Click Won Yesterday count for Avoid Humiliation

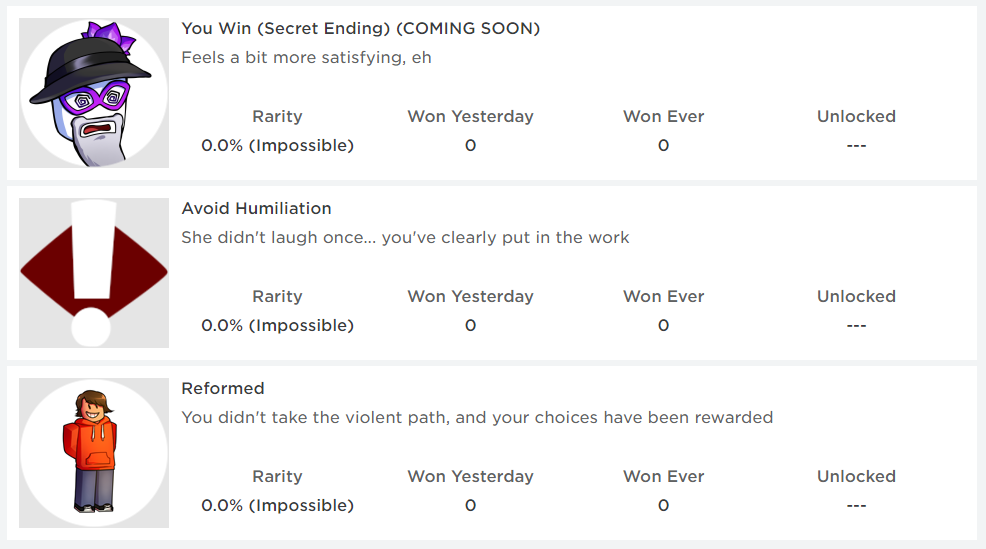[x=470, y=326]
